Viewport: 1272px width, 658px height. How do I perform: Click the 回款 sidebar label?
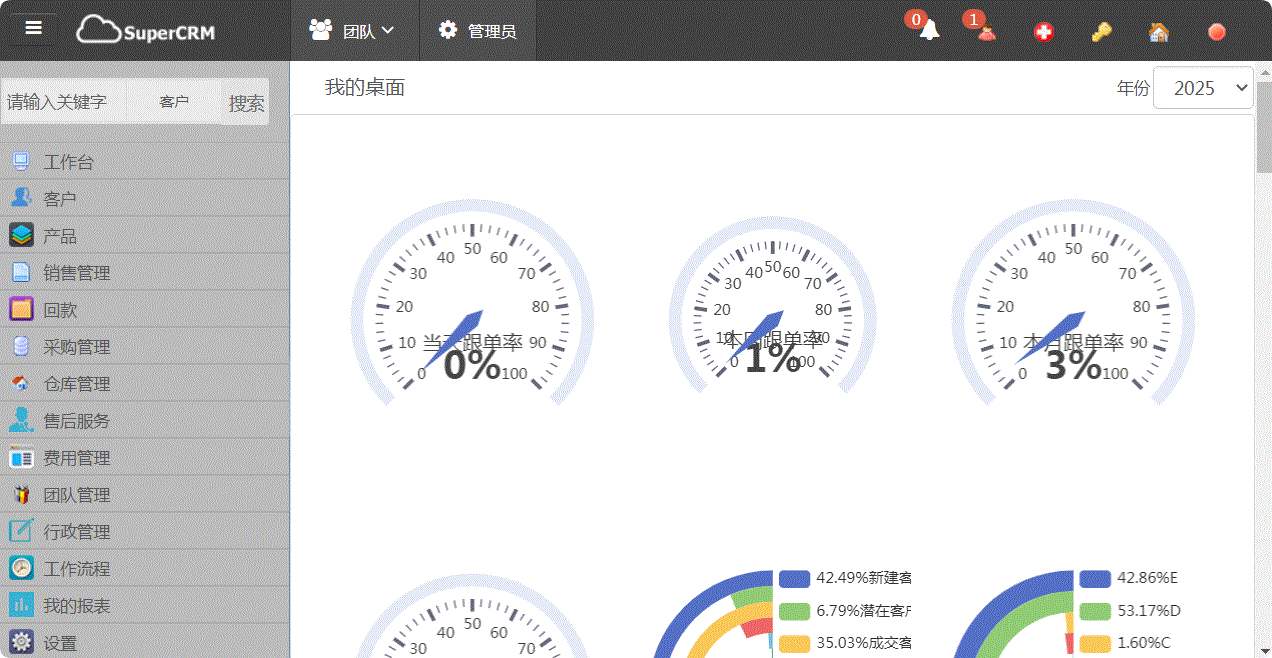60,310
